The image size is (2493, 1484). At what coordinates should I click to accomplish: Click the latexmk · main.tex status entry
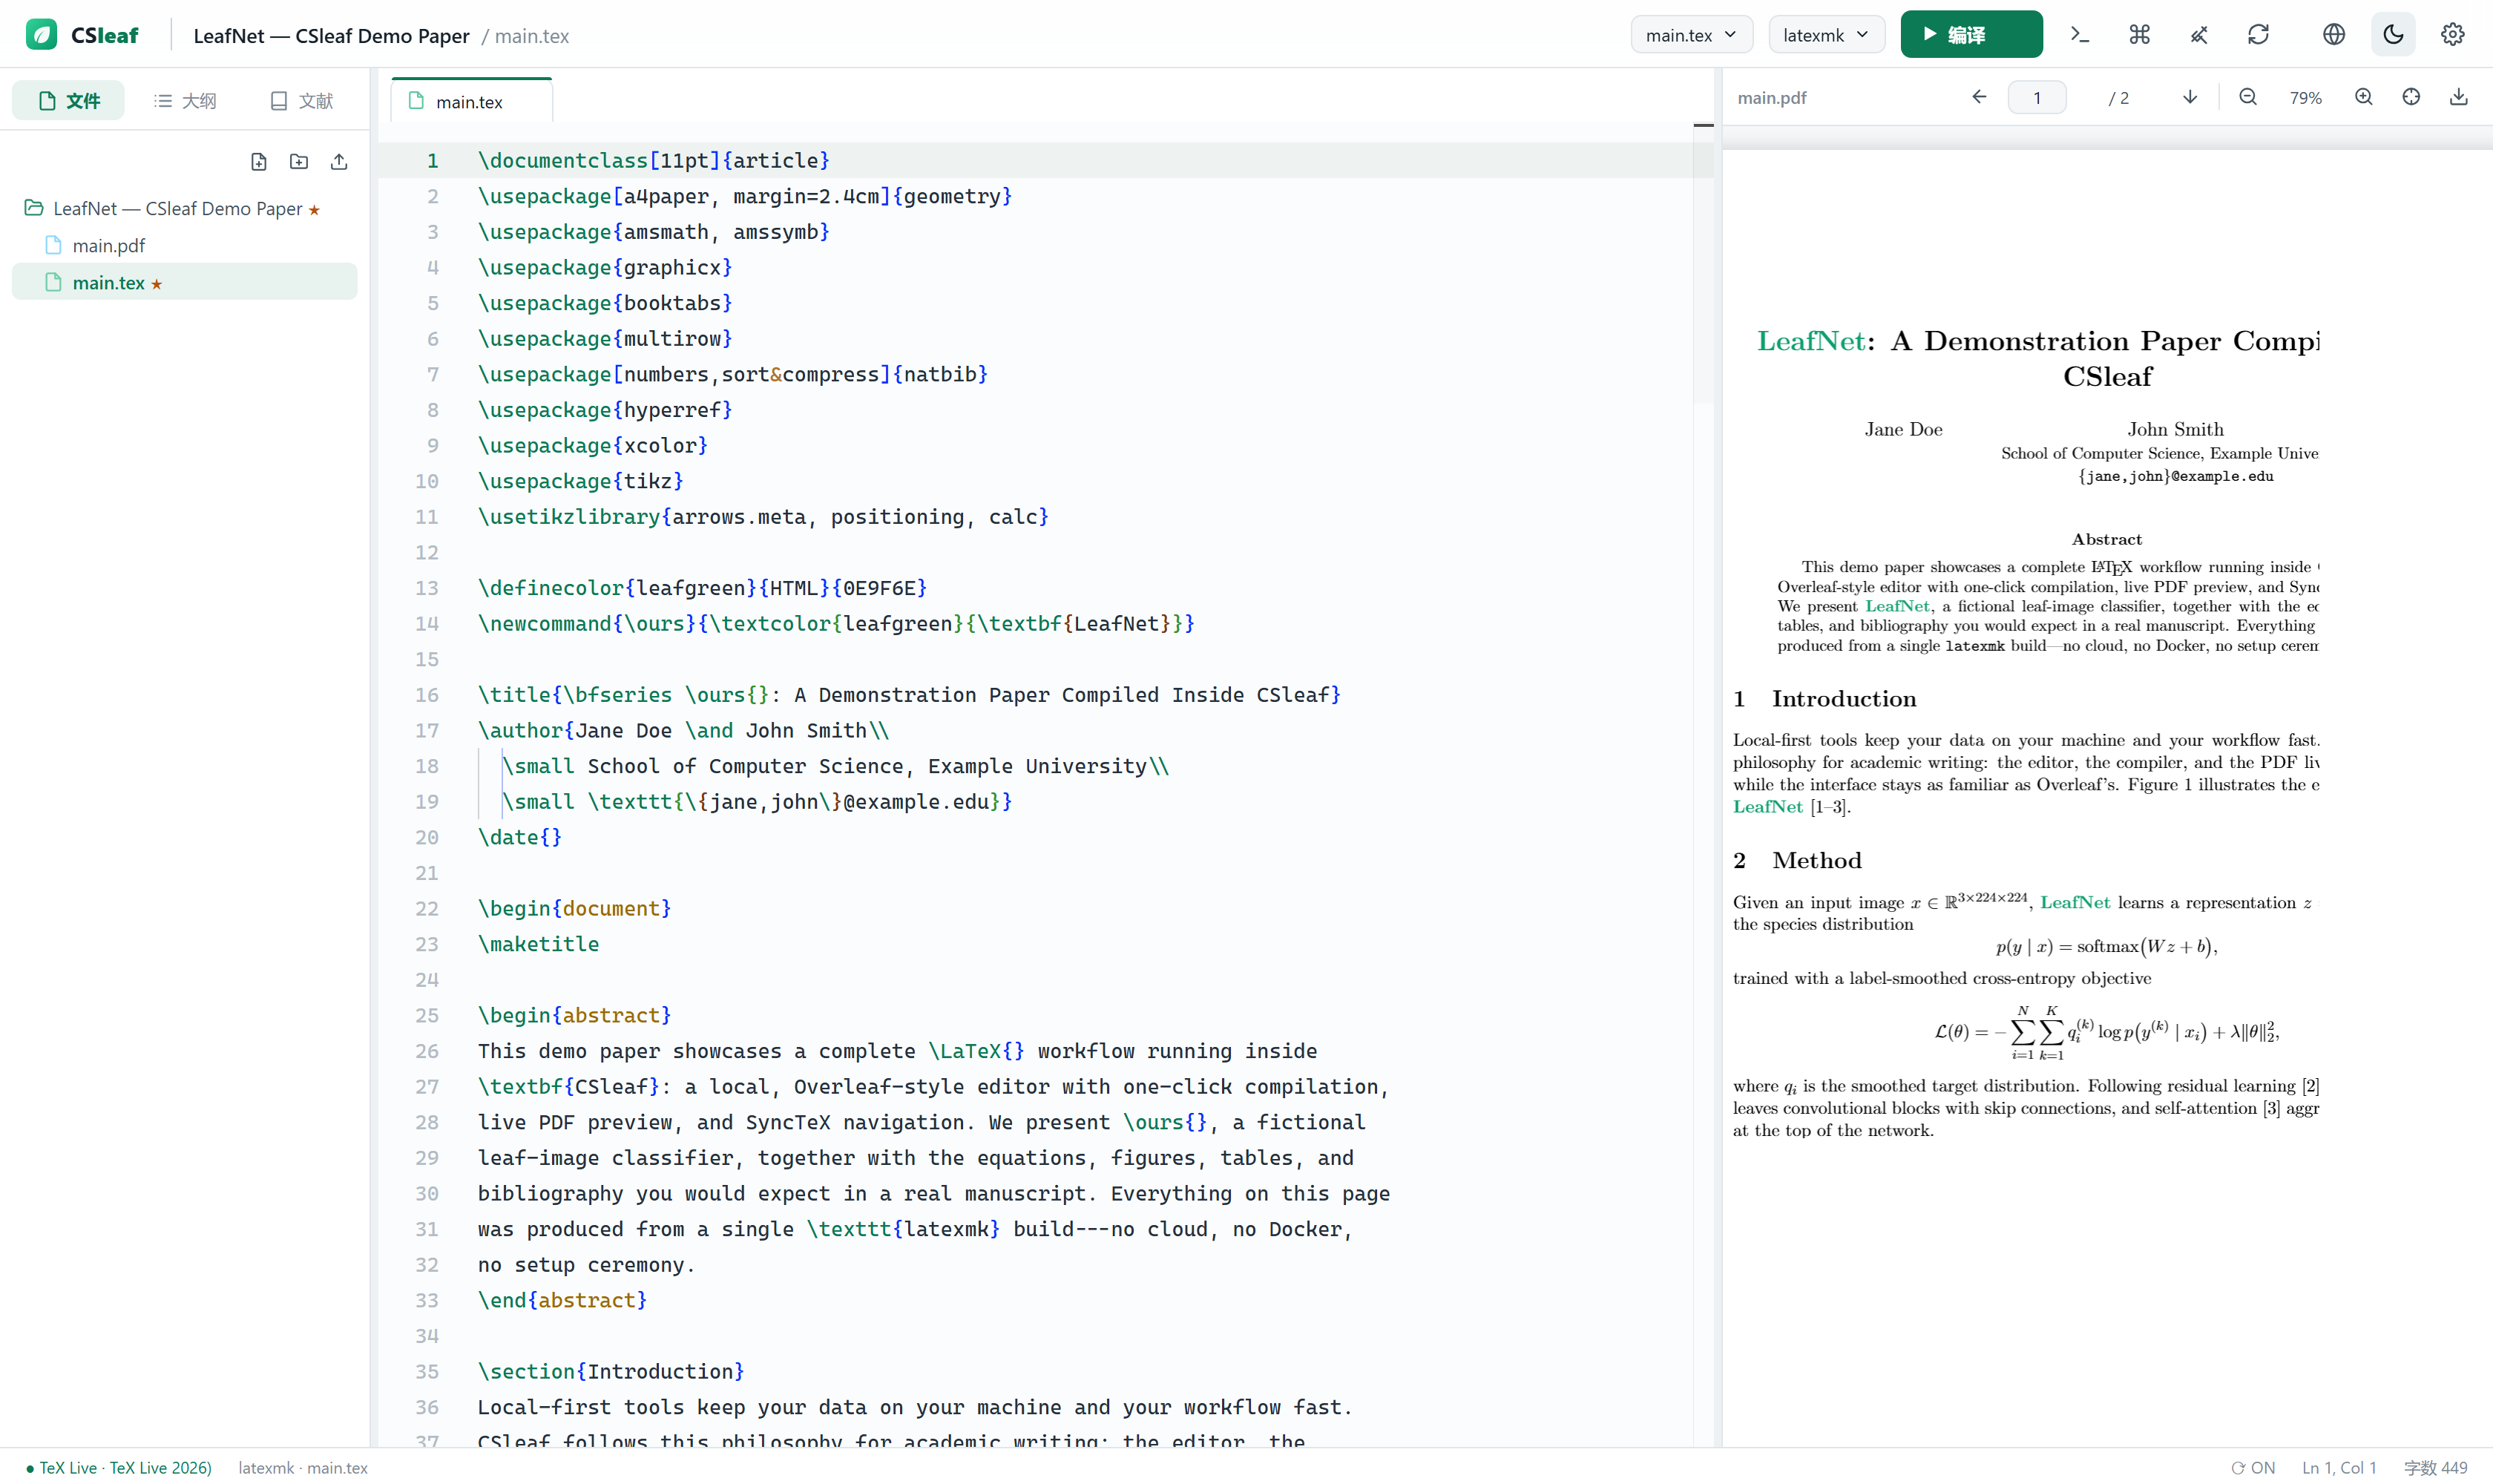(x=303, y=1468)
